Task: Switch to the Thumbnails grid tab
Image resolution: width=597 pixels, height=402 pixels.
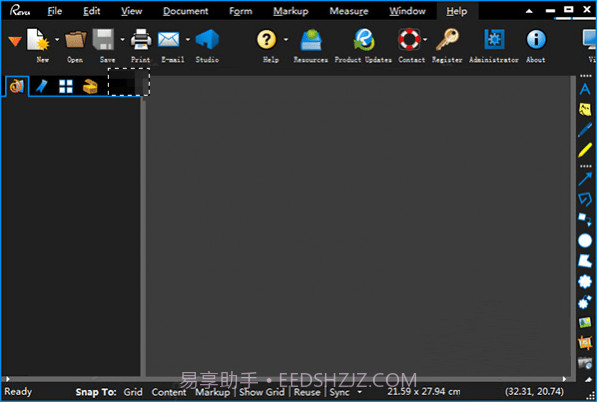Action: coord(65,86)
